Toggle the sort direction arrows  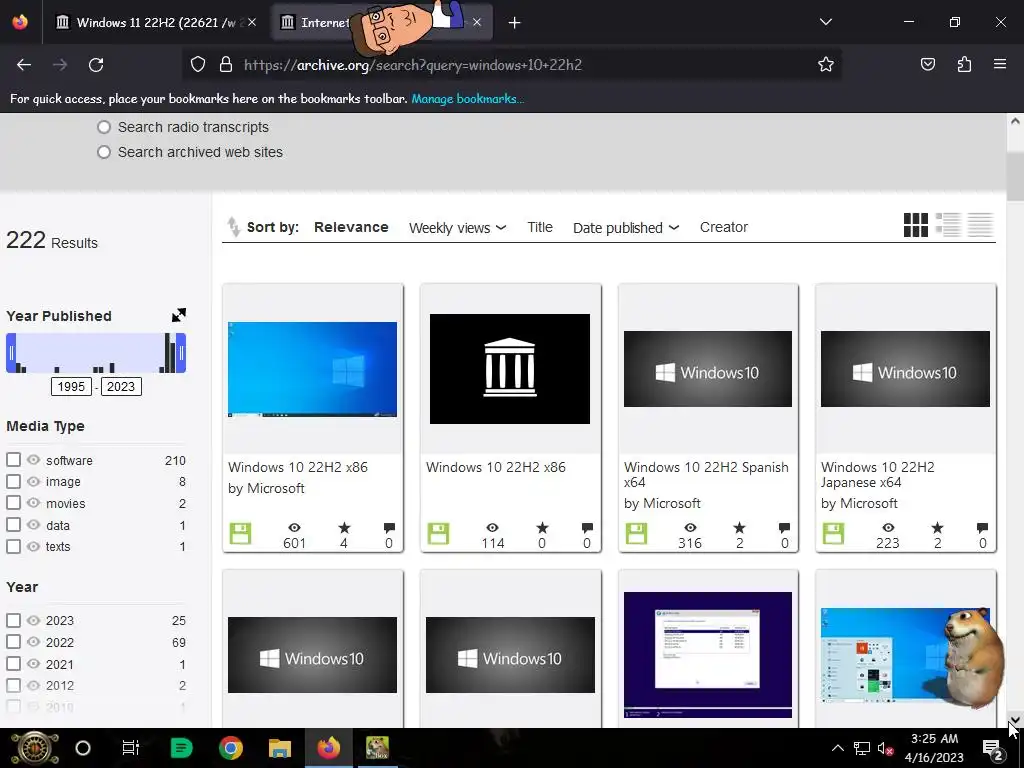click(233, 227)
